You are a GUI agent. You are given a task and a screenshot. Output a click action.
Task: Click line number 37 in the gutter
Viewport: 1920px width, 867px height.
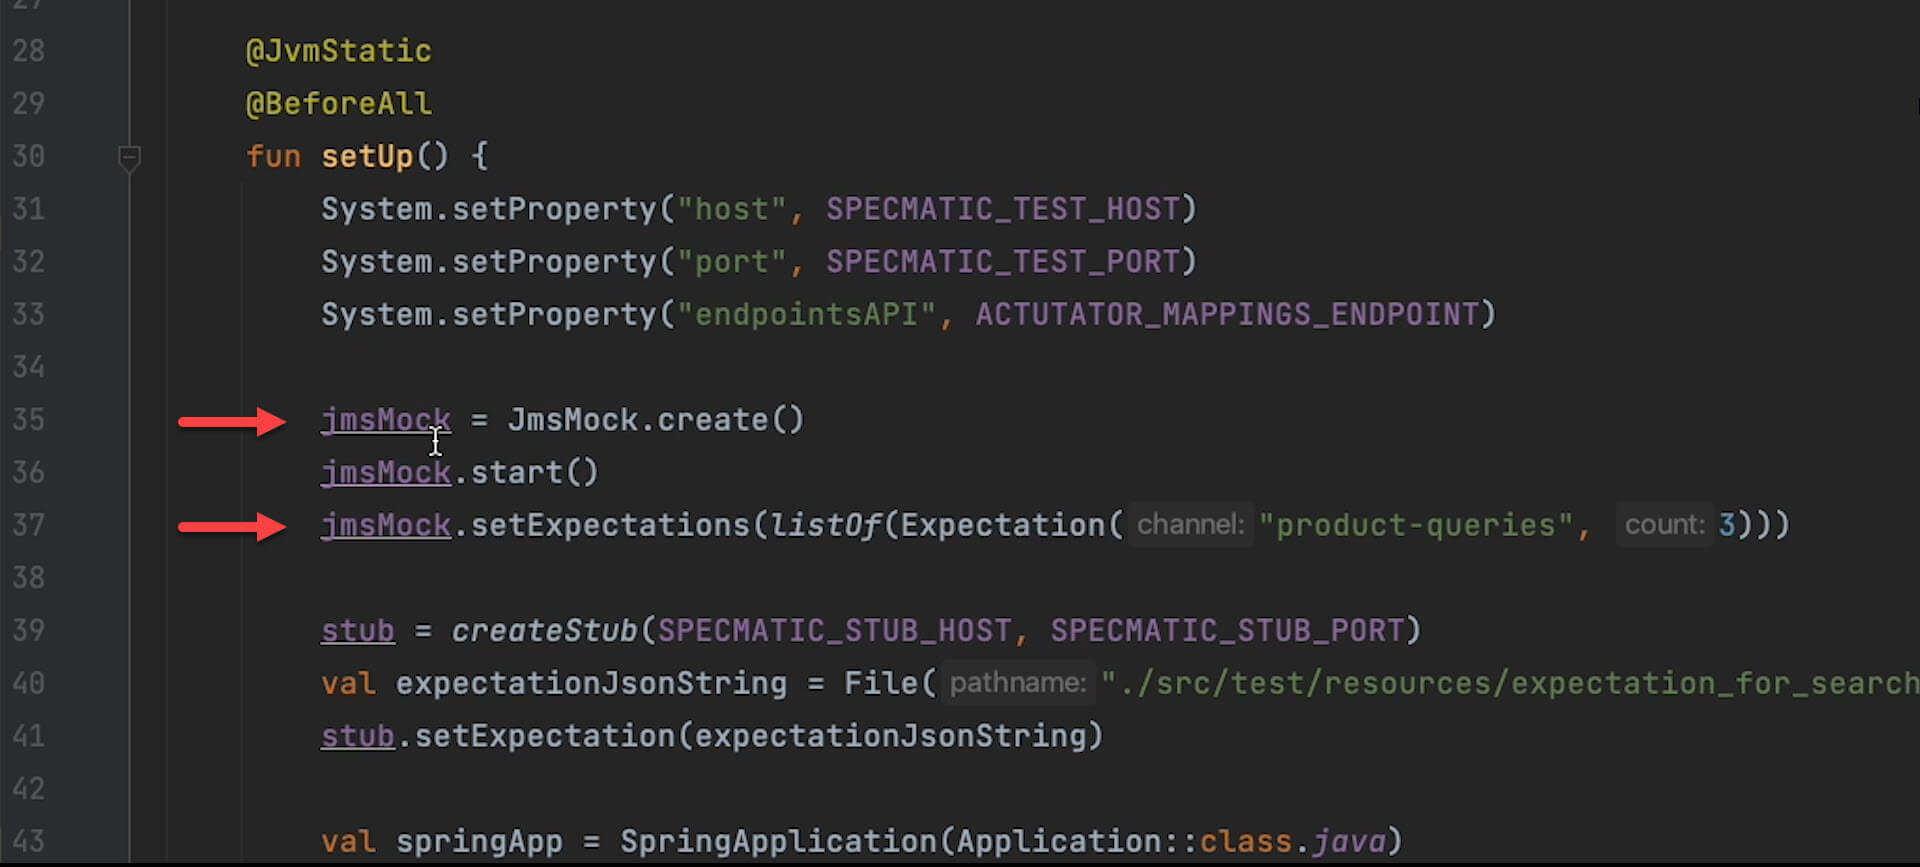pyautogui.click(x=29, y=525)
